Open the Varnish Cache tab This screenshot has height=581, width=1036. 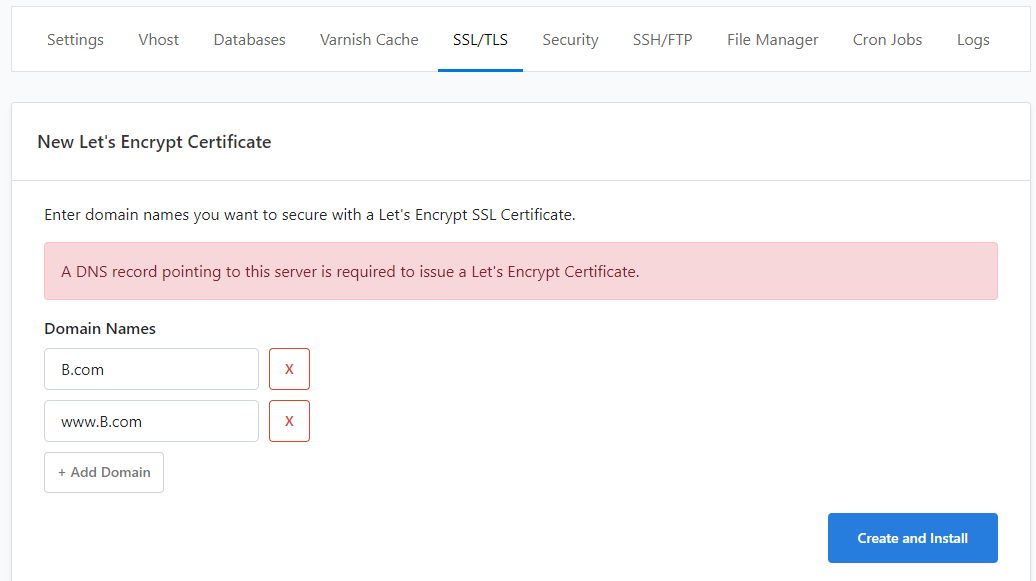tap(369, 40)
